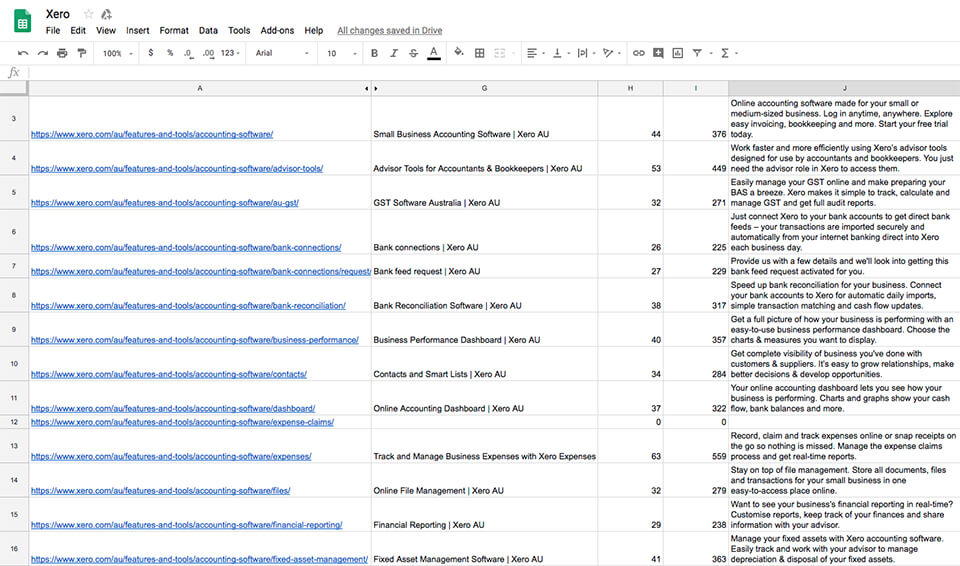Open the Borders tool

tap(479, 53)
